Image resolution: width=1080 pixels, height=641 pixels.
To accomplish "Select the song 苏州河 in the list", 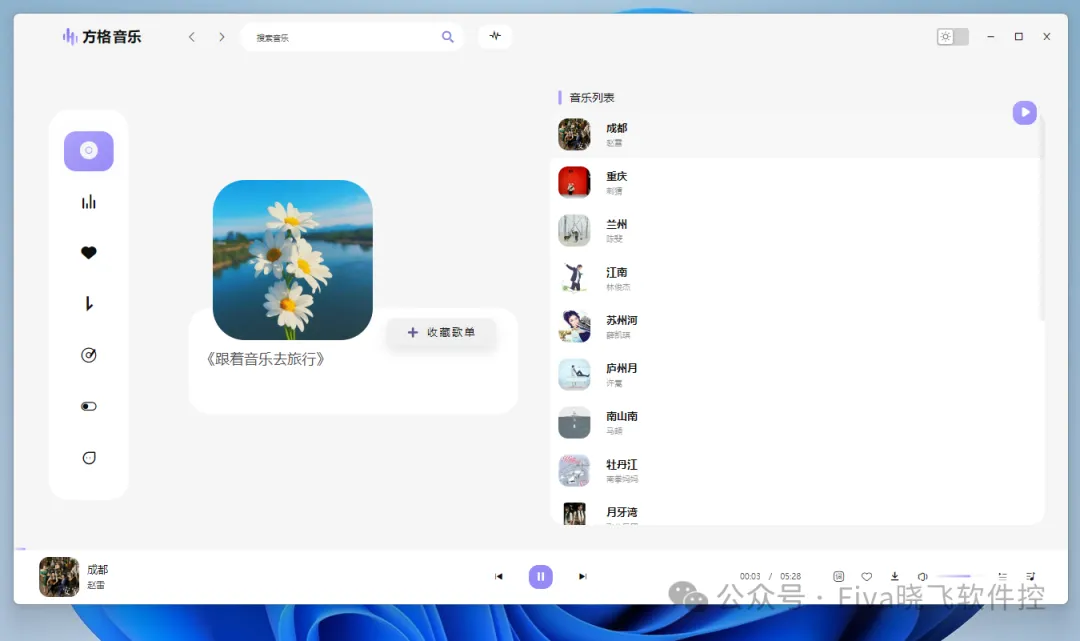I will point(796,326).
